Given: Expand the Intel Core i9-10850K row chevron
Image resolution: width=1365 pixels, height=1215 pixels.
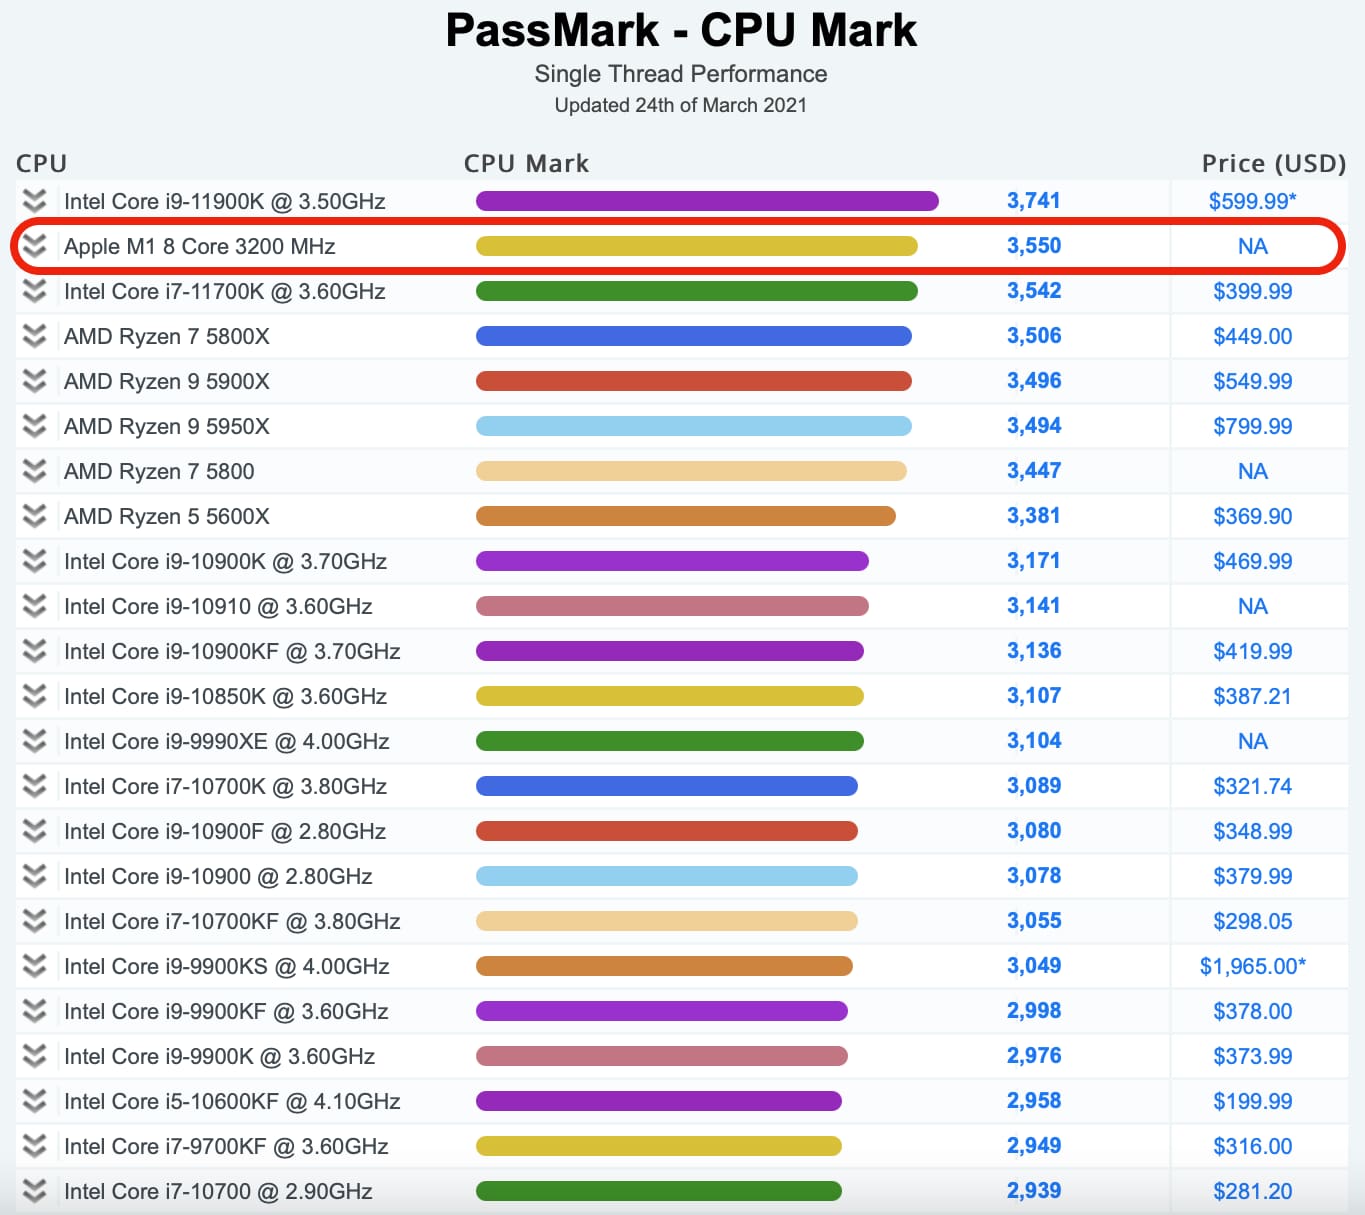Looking at the screenshot, I should point(35,696).
